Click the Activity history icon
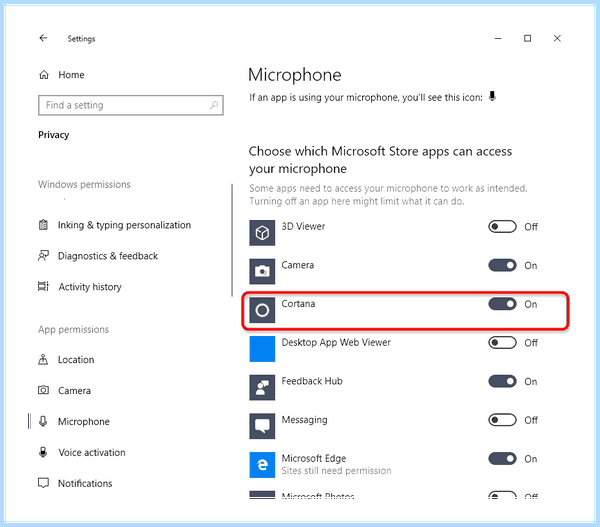 tap(43, 286)
